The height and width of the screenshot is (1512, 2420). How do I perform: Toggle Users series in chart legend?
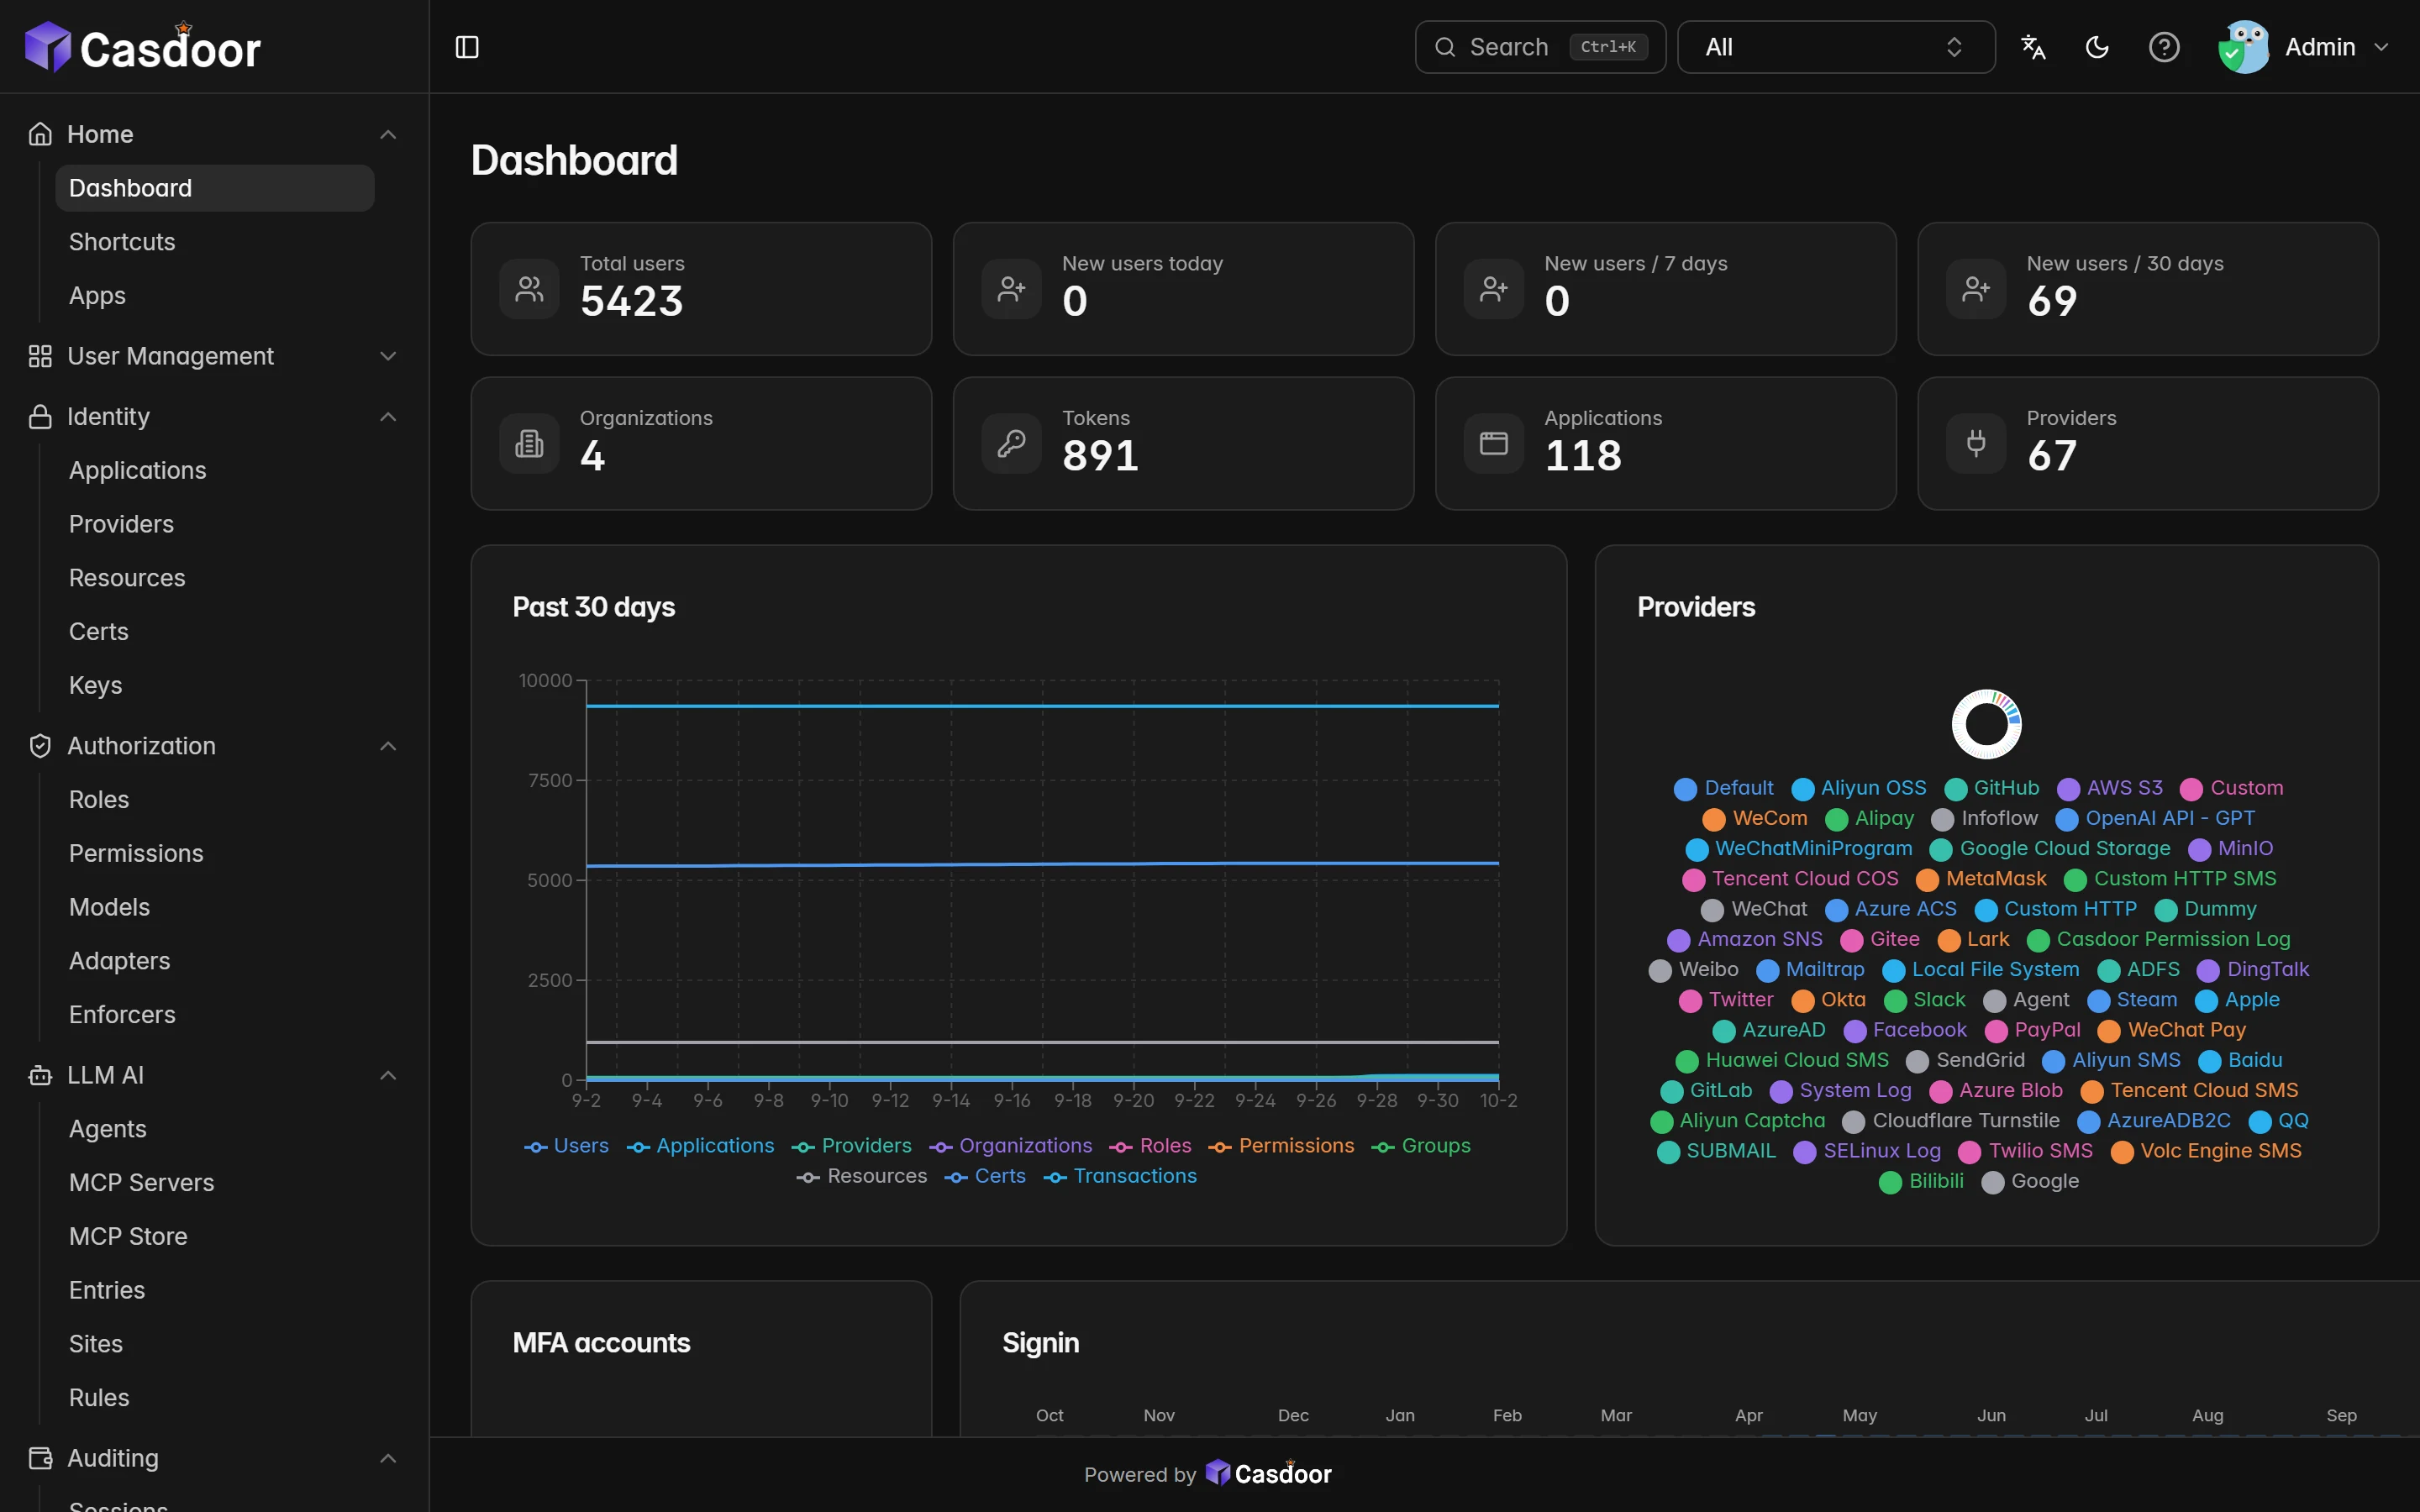click(566, 1146)
